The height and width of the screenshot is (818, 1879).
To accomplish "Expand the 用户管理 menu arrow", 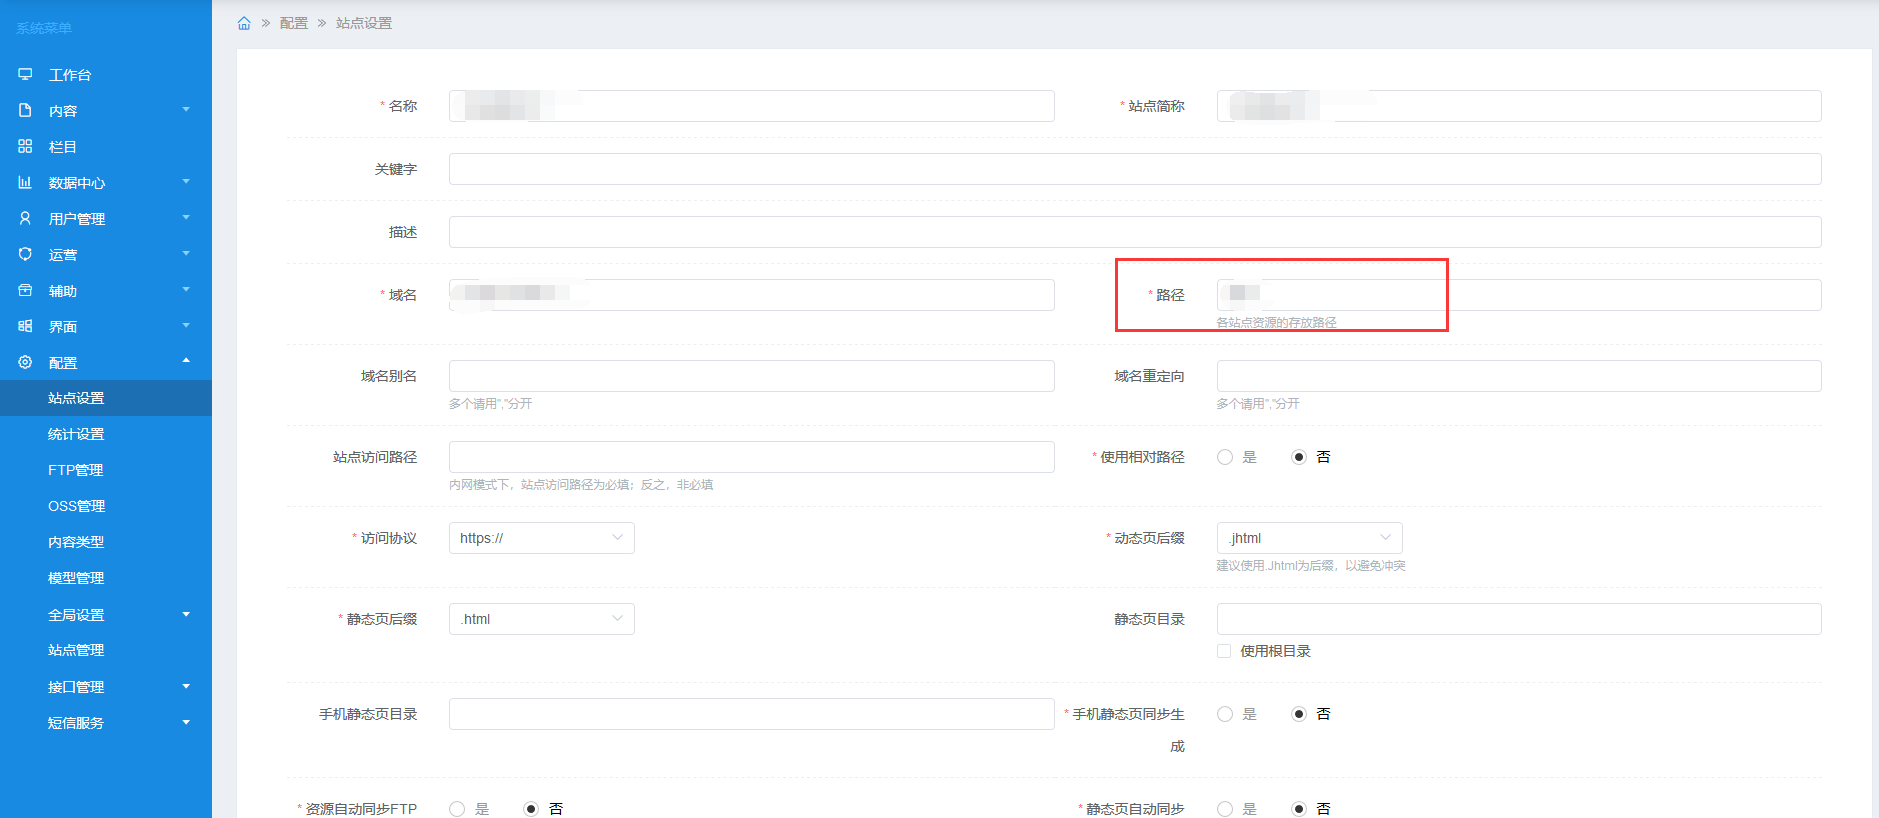I will (x=186, y=217).
